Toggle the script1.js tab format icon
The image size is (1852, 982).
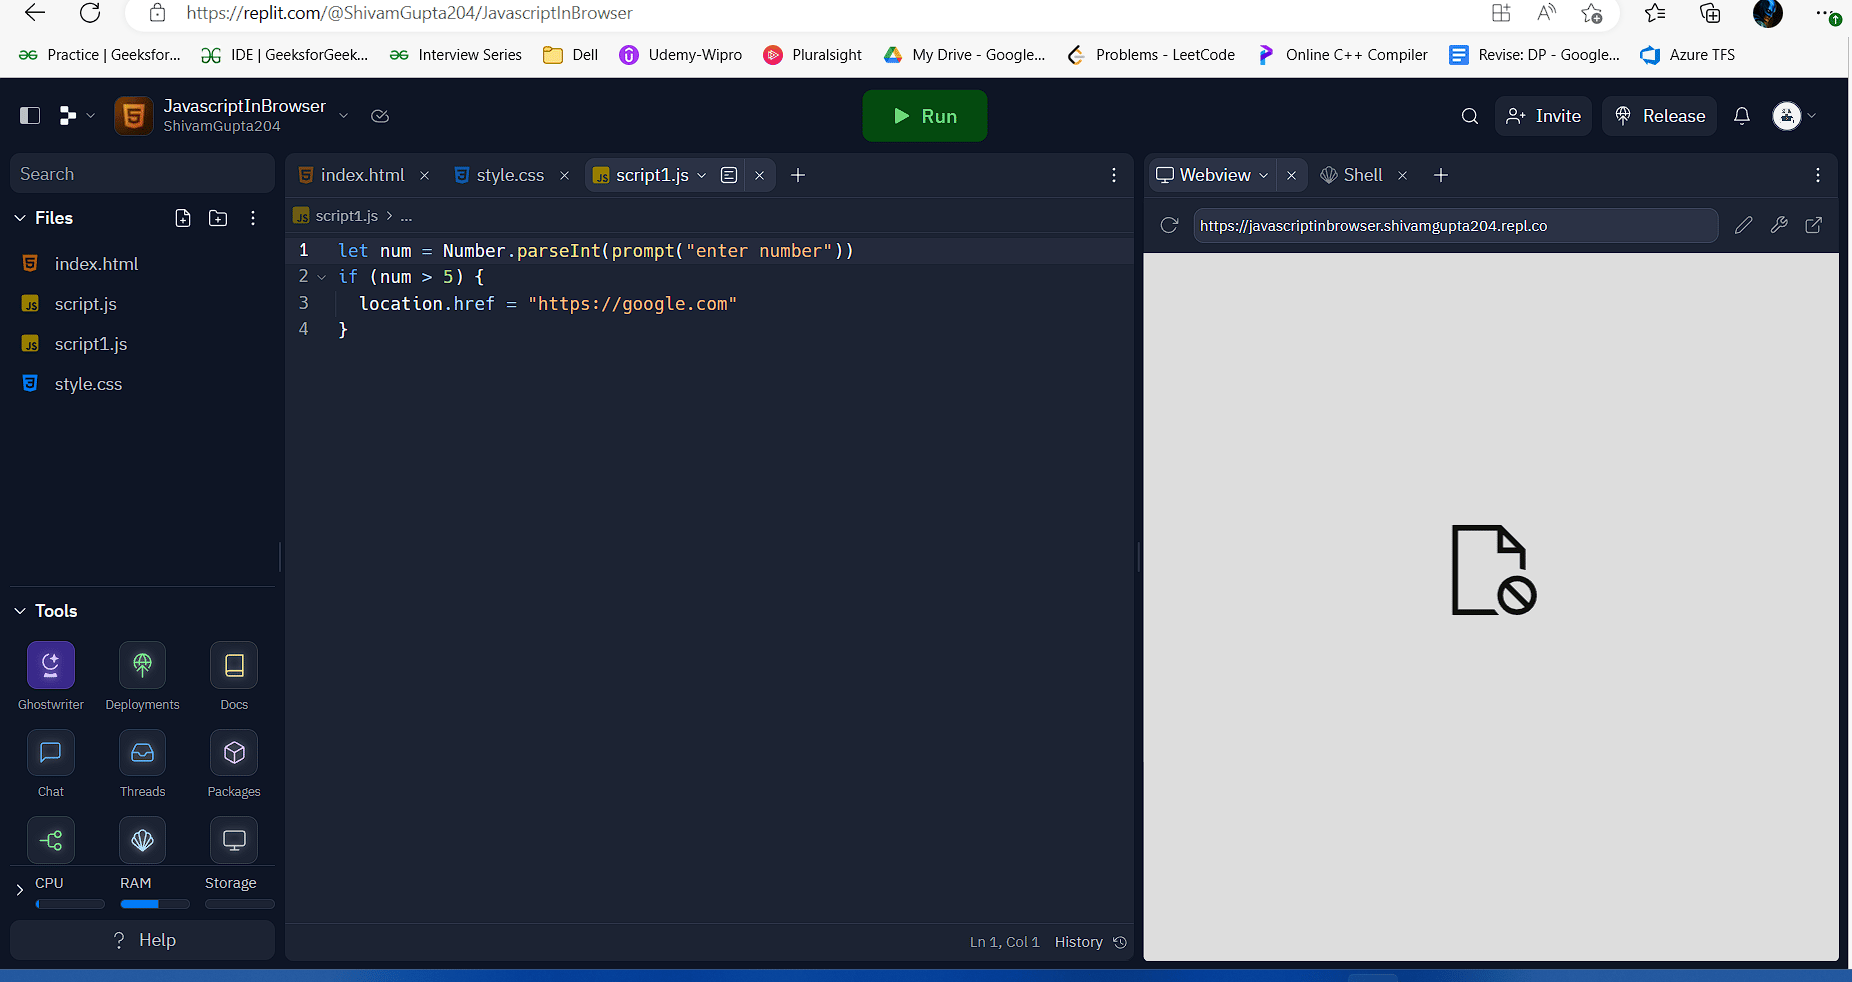729,175
